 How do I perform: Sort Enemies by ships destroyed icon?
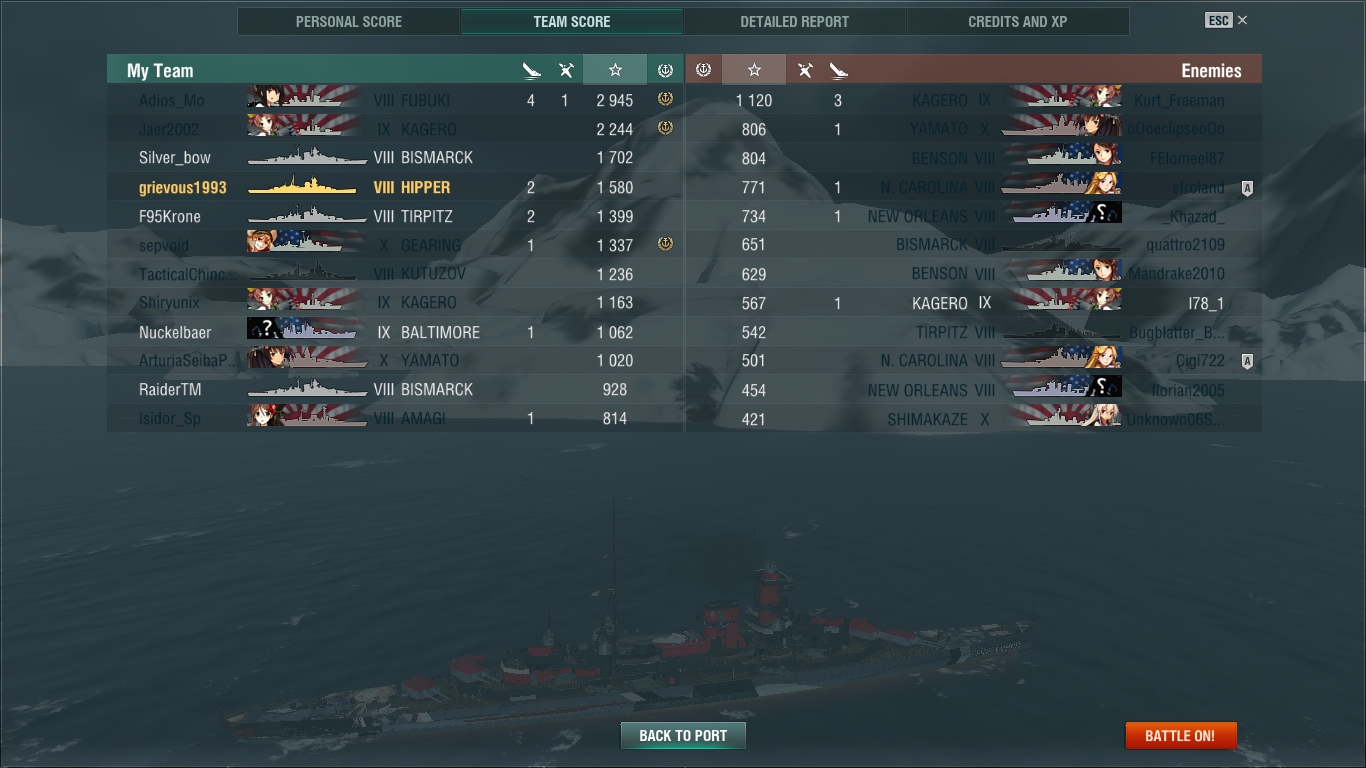coord(838,70)
